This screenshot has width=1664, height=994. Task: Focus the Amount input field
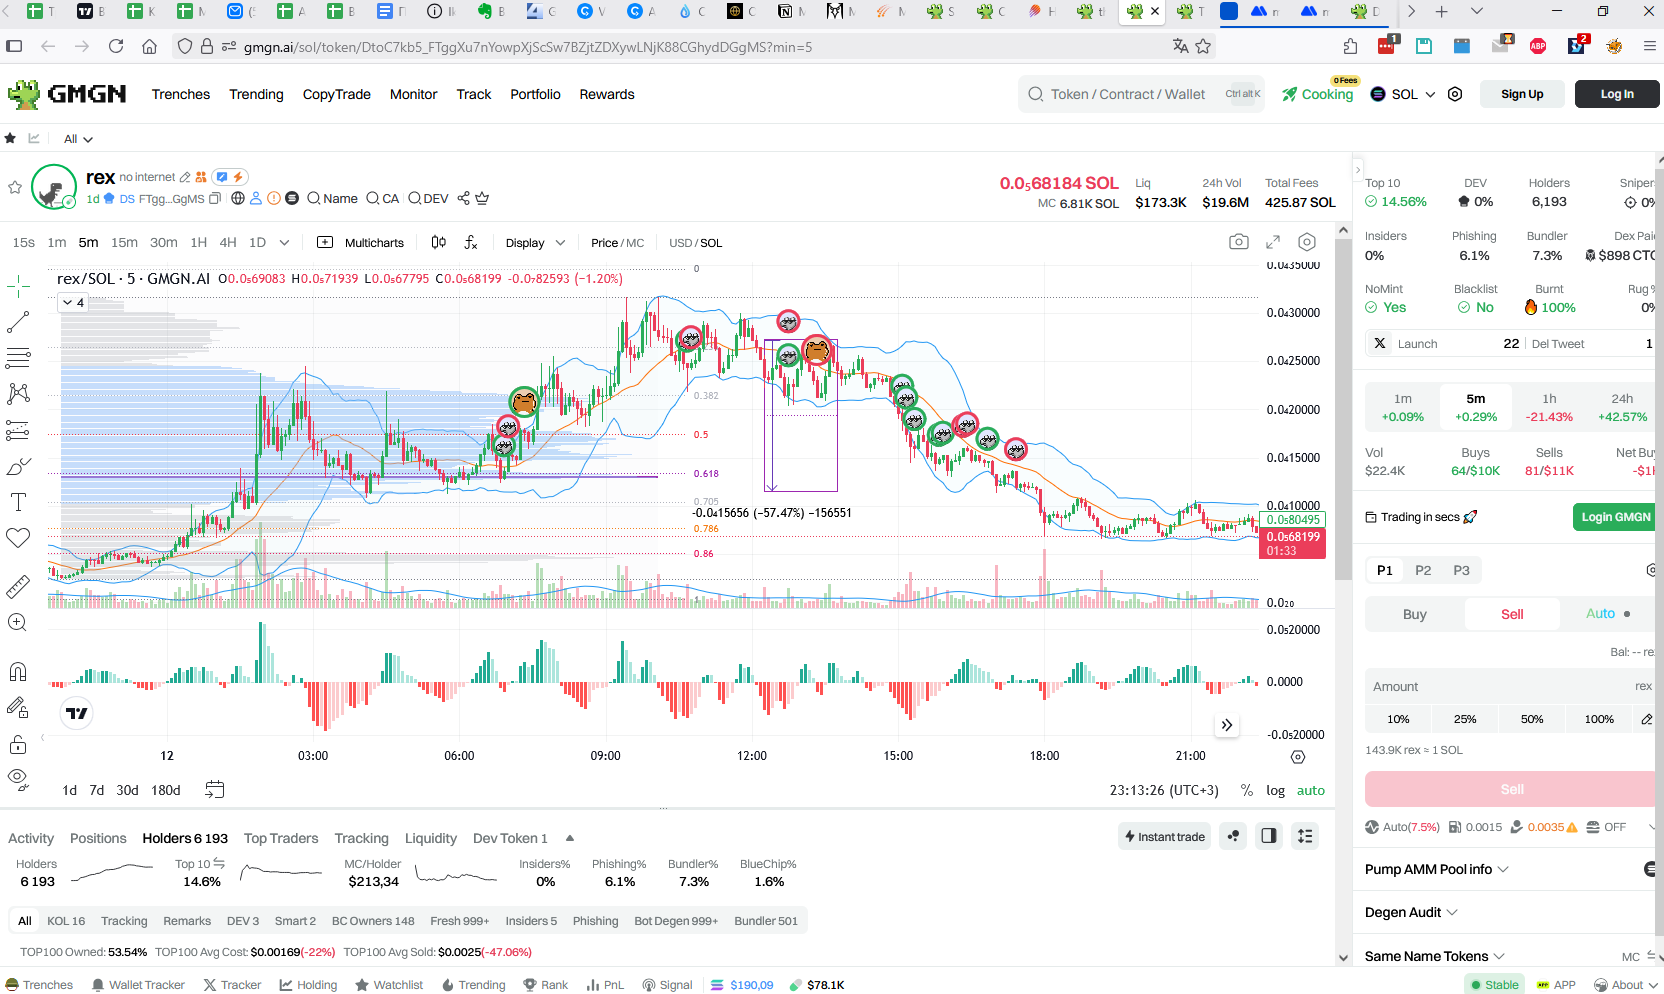pyautogui.click(x=1510, y=687)
